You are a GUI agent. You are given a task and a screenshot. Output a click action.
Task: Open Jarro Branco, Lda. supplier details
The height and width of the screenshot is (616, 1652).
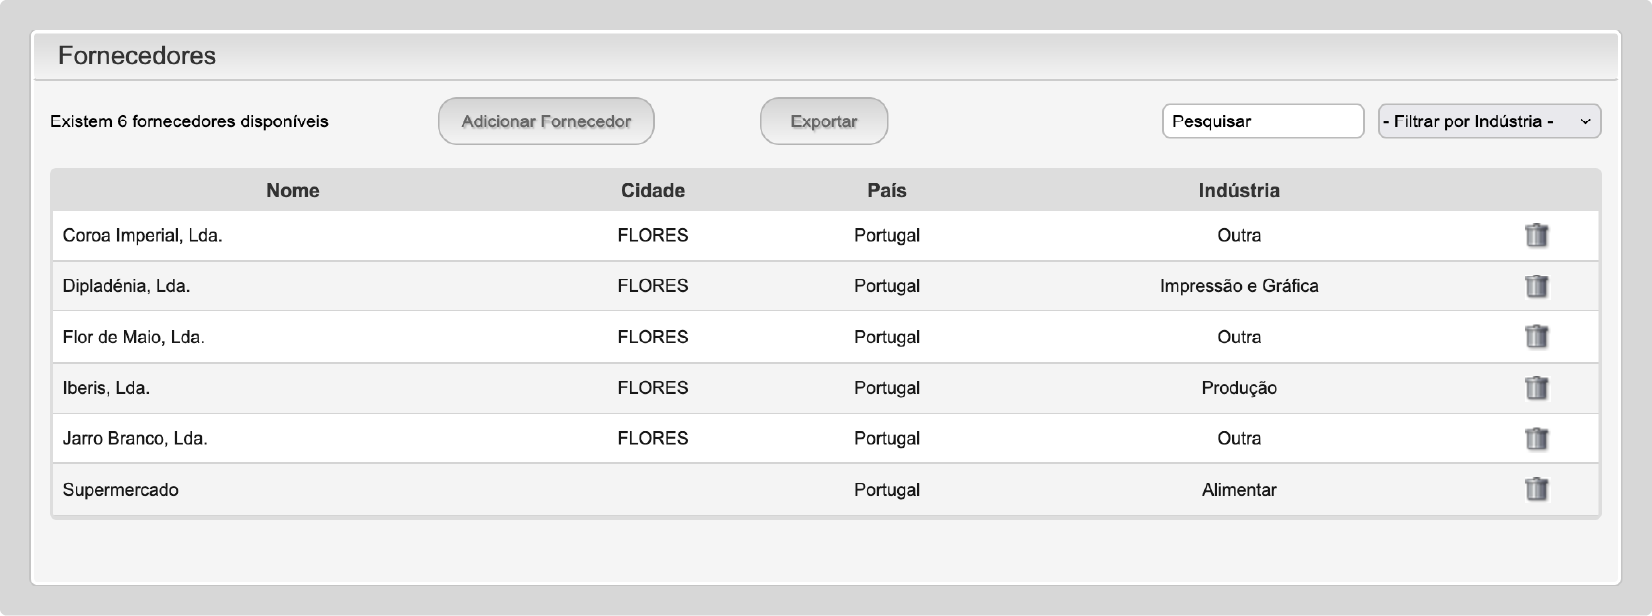click(x=135, y=438)
